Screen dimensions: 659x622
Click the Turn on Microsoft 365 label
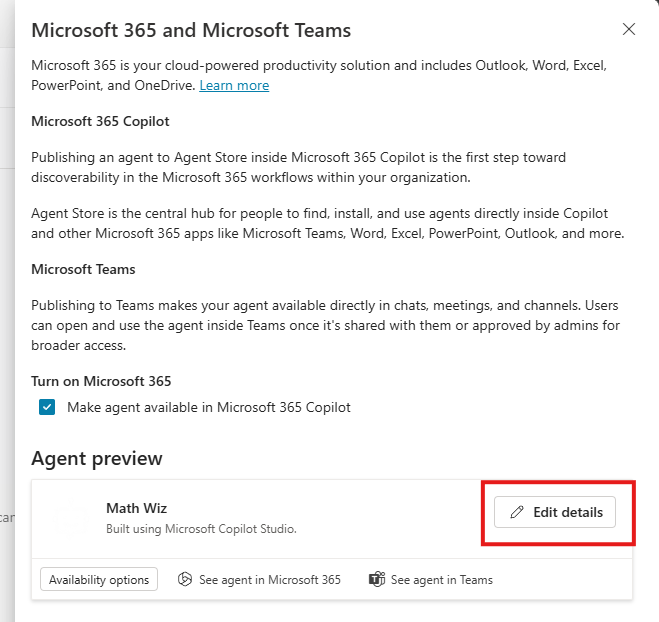101,381
